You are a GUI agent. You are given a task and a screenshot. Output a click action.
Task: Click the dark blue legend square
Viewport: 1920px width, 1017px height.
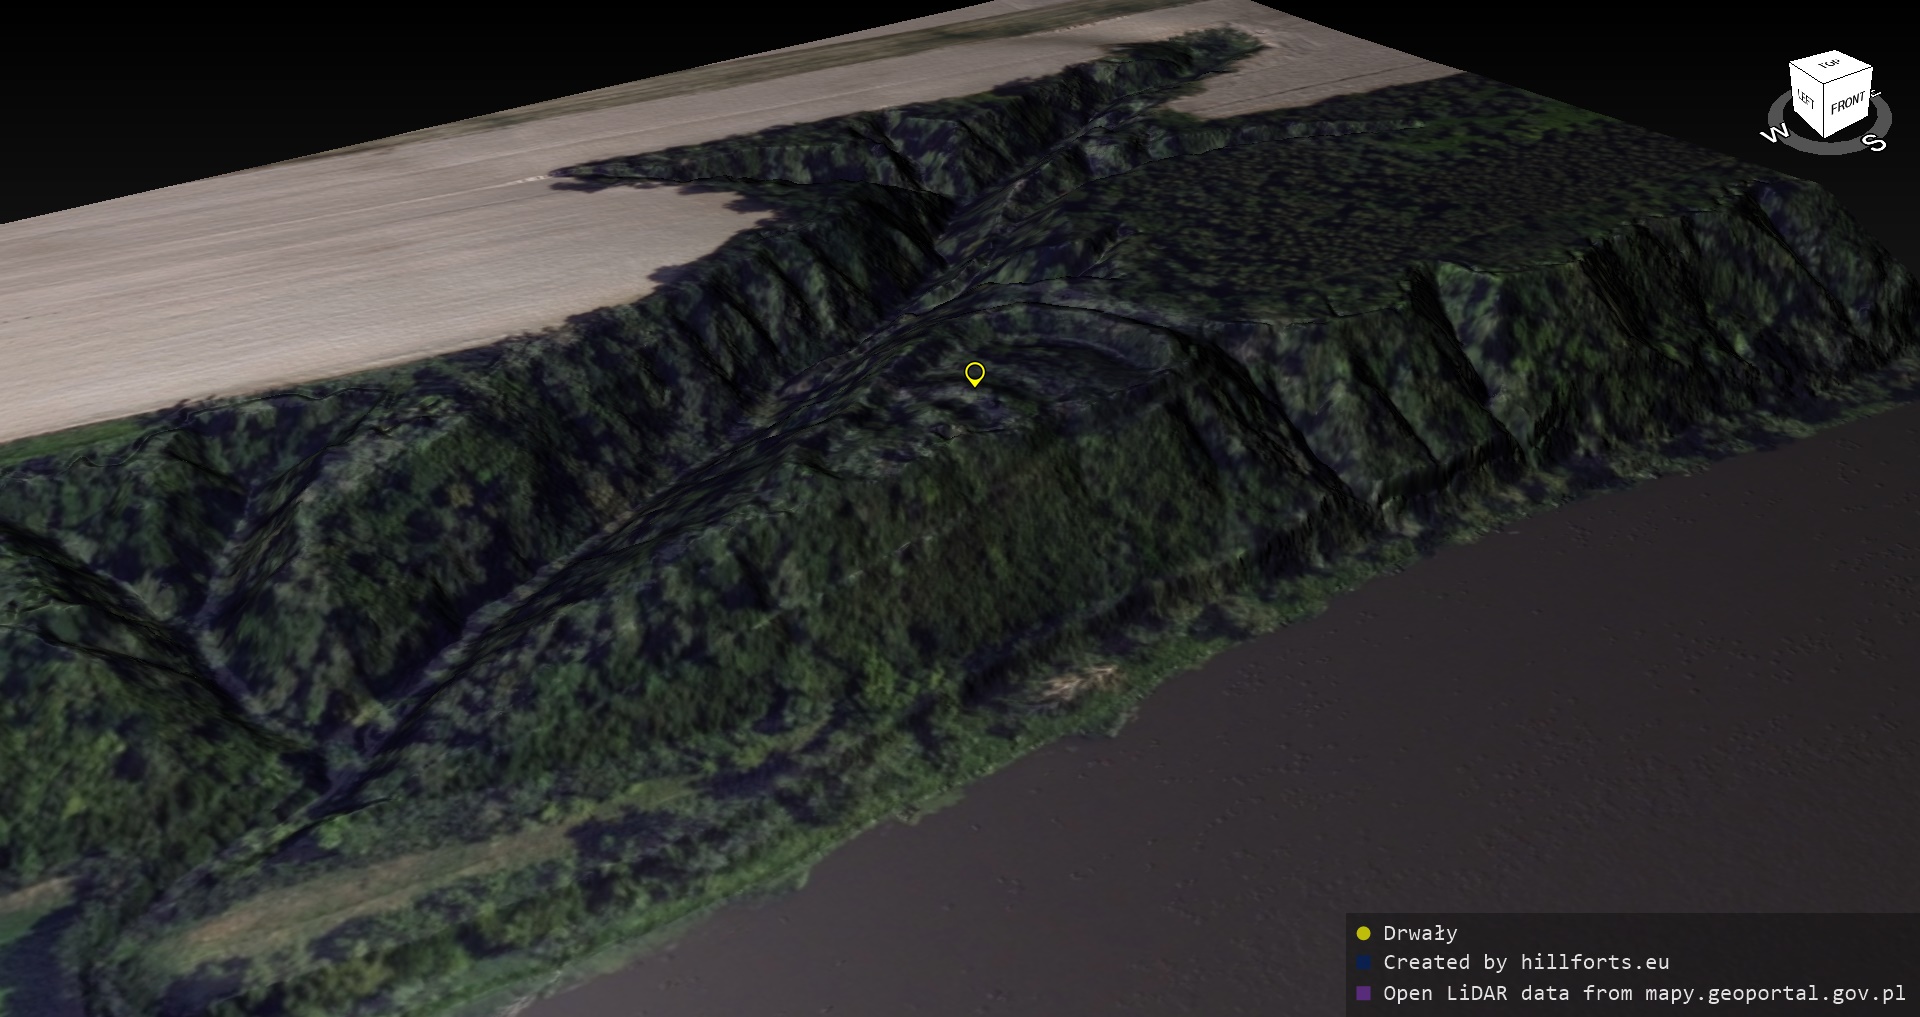click(x=1363, y=963)
